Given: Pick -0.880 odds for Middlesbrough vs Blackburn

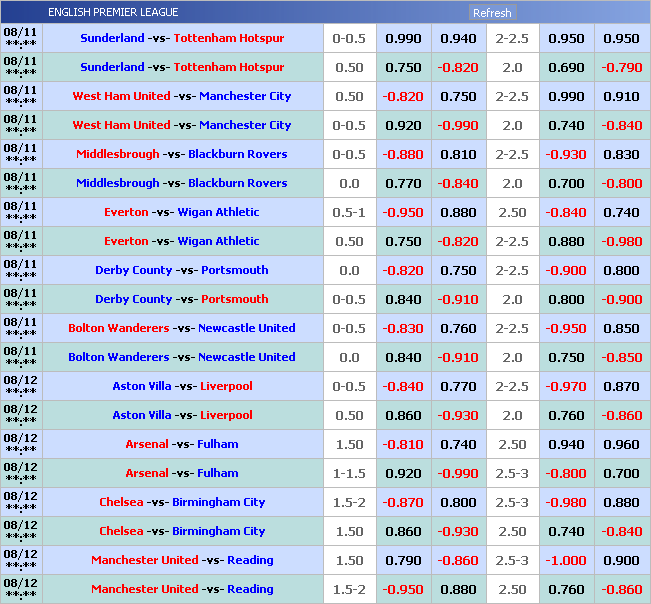Looking at the screenshot, I should [403, 155].
